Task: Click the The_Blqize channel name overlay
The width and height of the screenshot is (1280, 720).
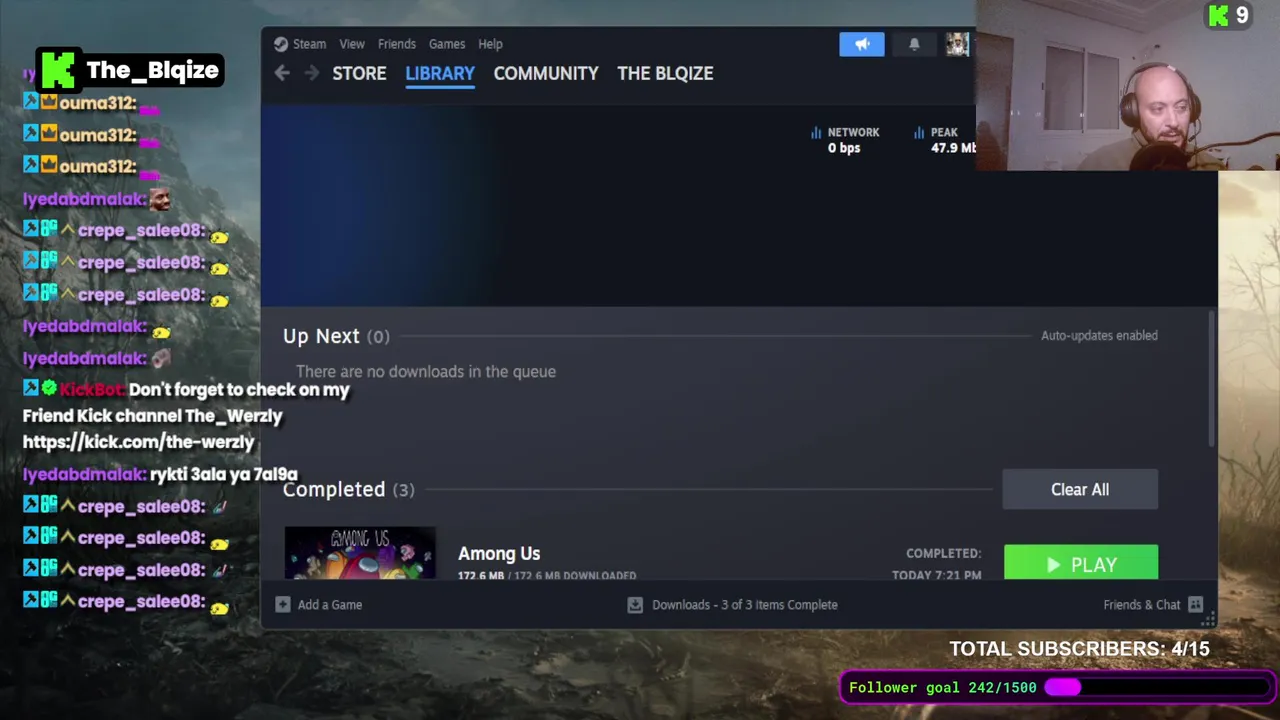Action: tap(152, 70)
